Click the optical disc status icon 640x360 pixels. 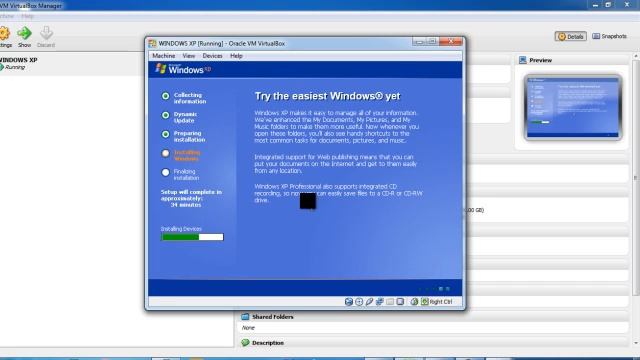tap(359, 302)
